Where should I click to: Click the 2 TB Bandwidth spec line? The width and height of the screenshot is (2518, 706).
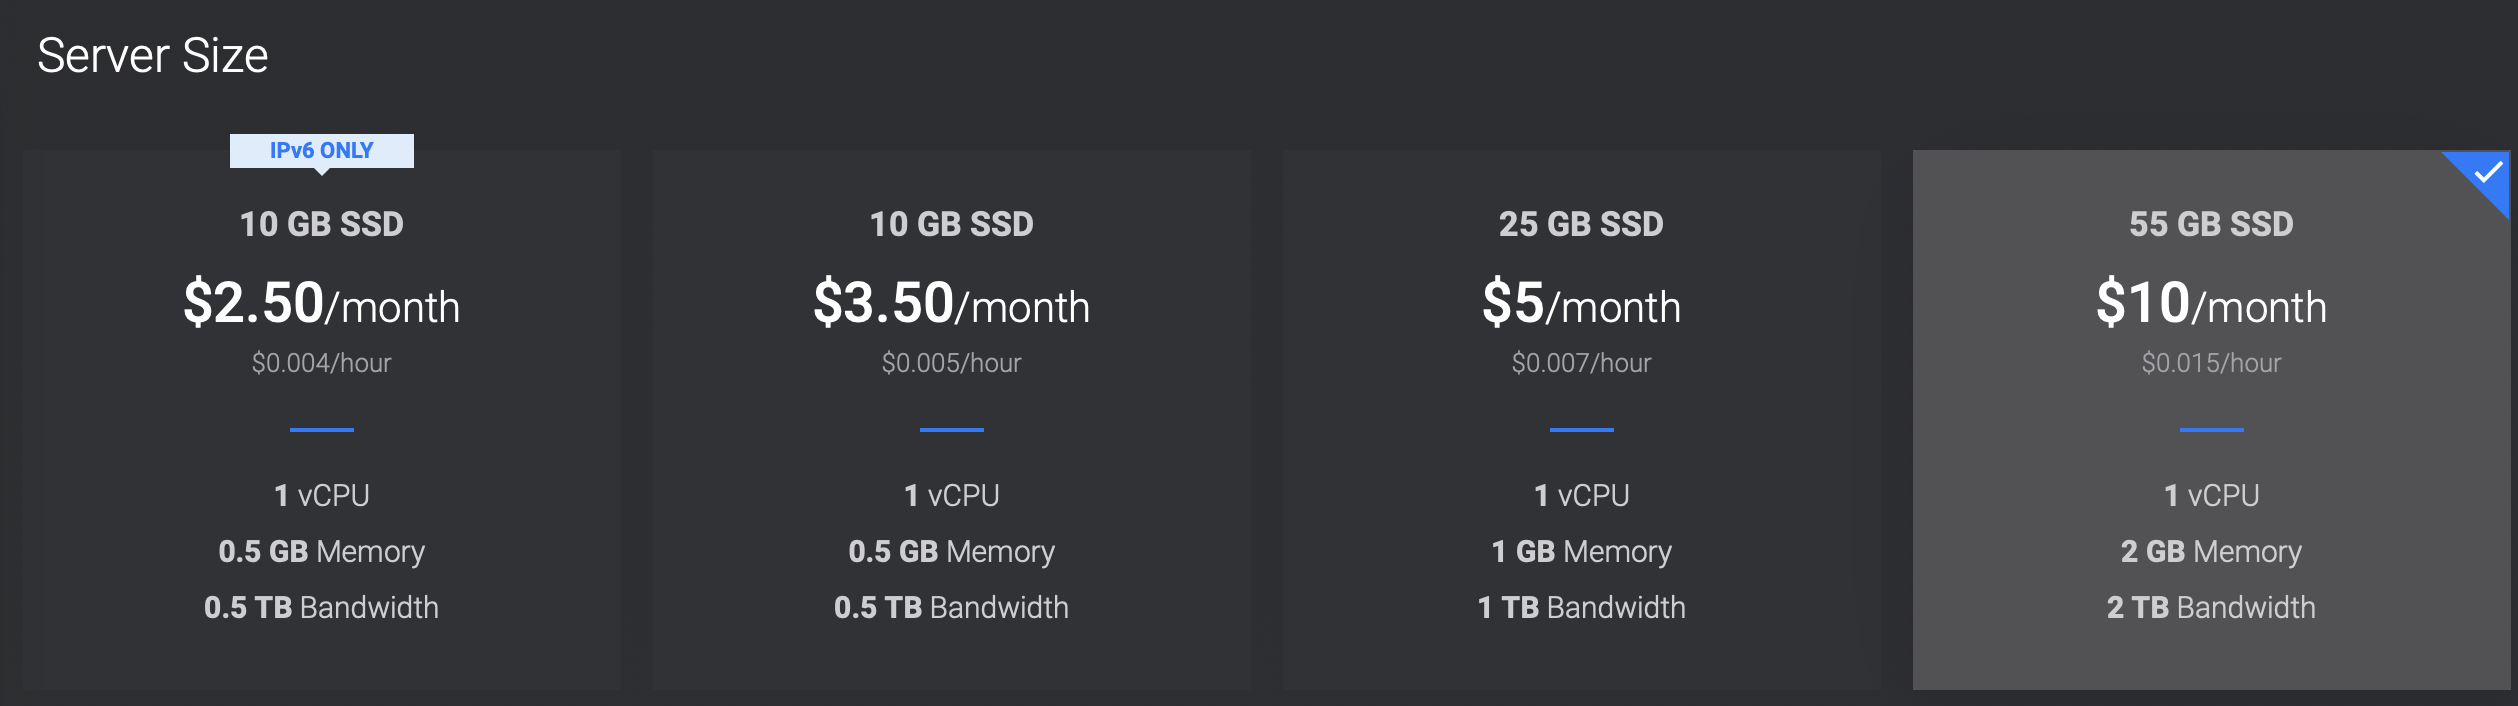tap(2211, 608)
